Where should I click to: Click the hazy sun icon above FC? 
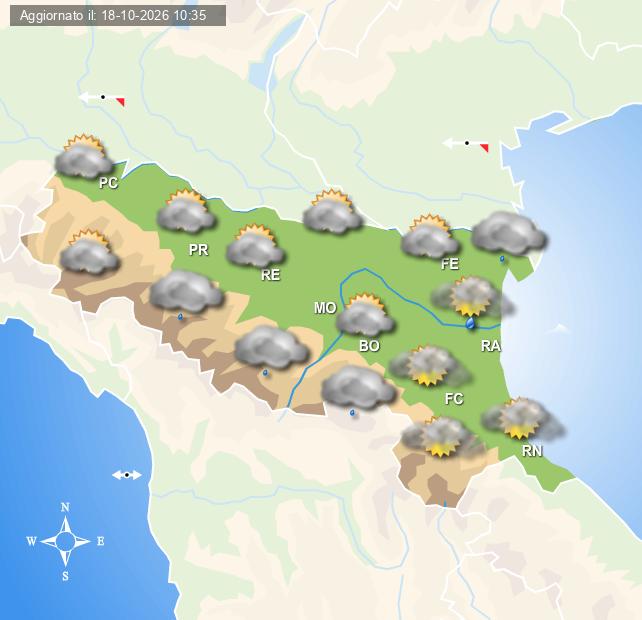tap(430, 366)
